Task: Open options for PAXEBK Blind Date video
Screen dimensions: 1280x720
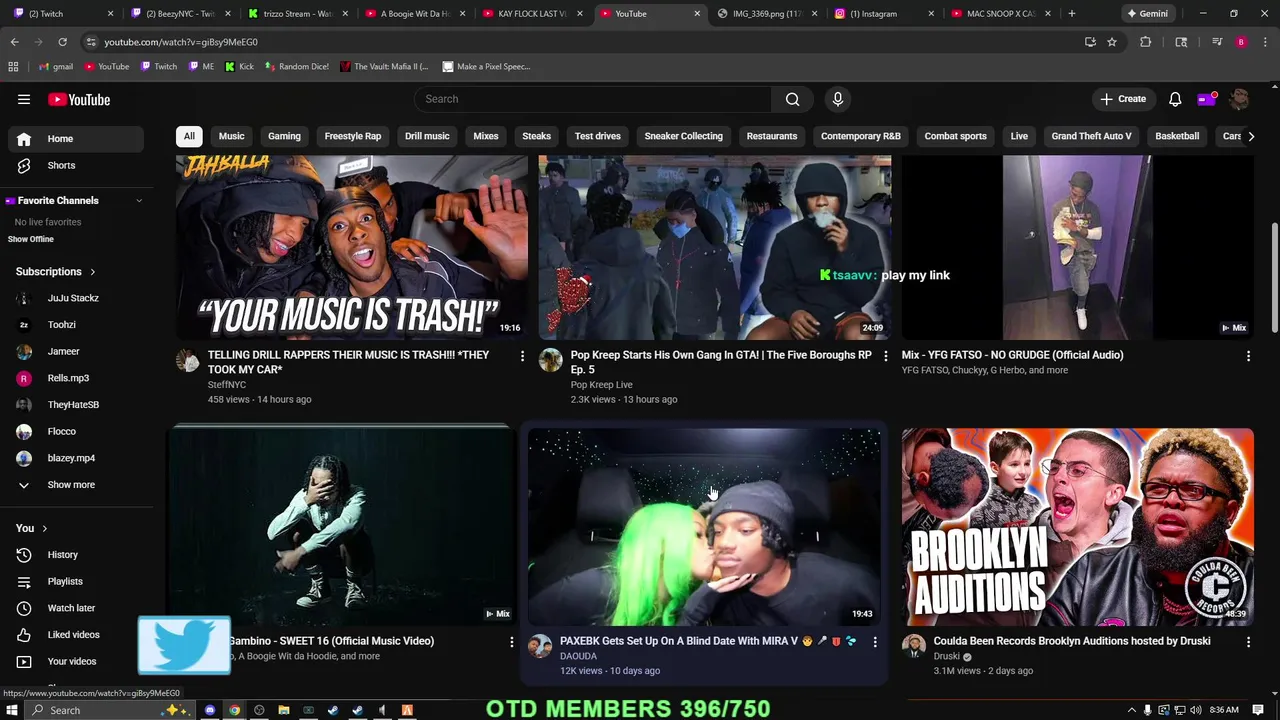Action: [x=875, y=642]
